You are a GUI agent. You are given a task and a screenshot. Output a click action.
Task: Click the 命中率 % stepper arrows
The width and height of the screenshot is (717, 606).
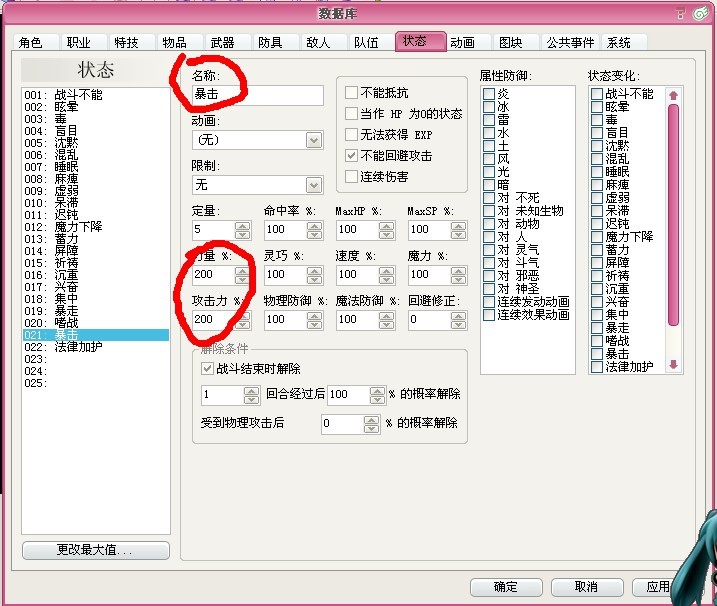(x=315, y=230)
